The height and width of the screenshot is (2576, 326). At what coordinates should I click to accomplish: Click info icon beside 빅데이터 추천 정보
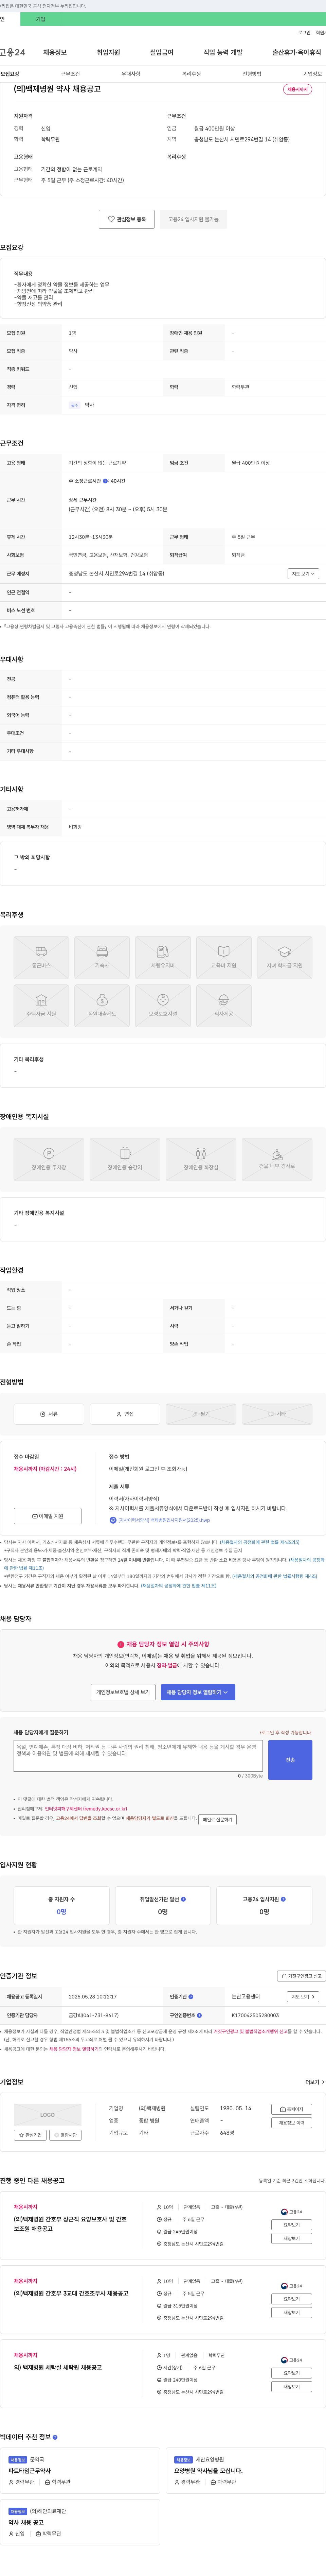55,2437
